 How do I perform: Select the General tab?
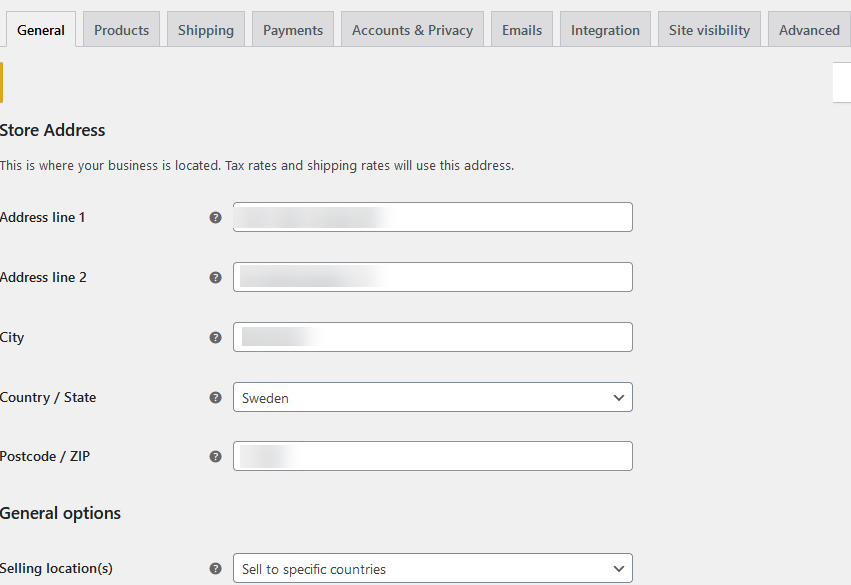pyautogui.click(x=41, y=30)
